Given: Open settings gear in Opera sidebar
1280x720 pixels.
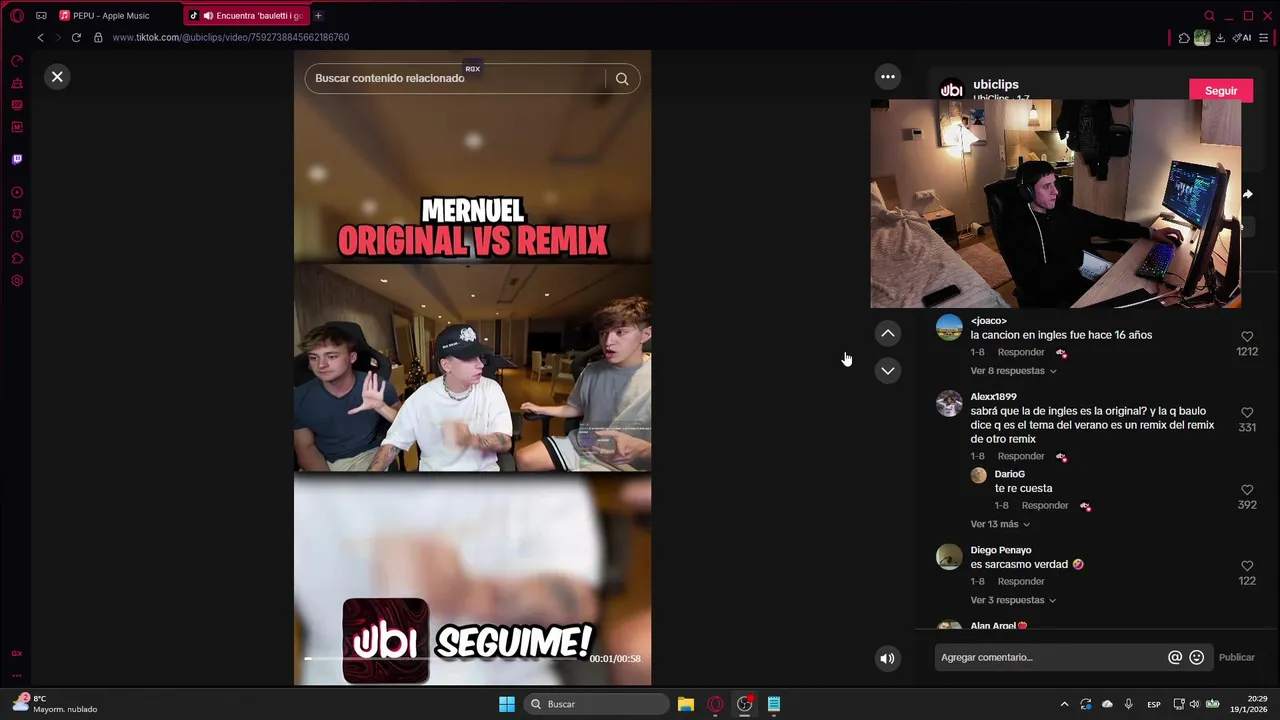Looking at the screenshot, I should click(x=17, y=280).
